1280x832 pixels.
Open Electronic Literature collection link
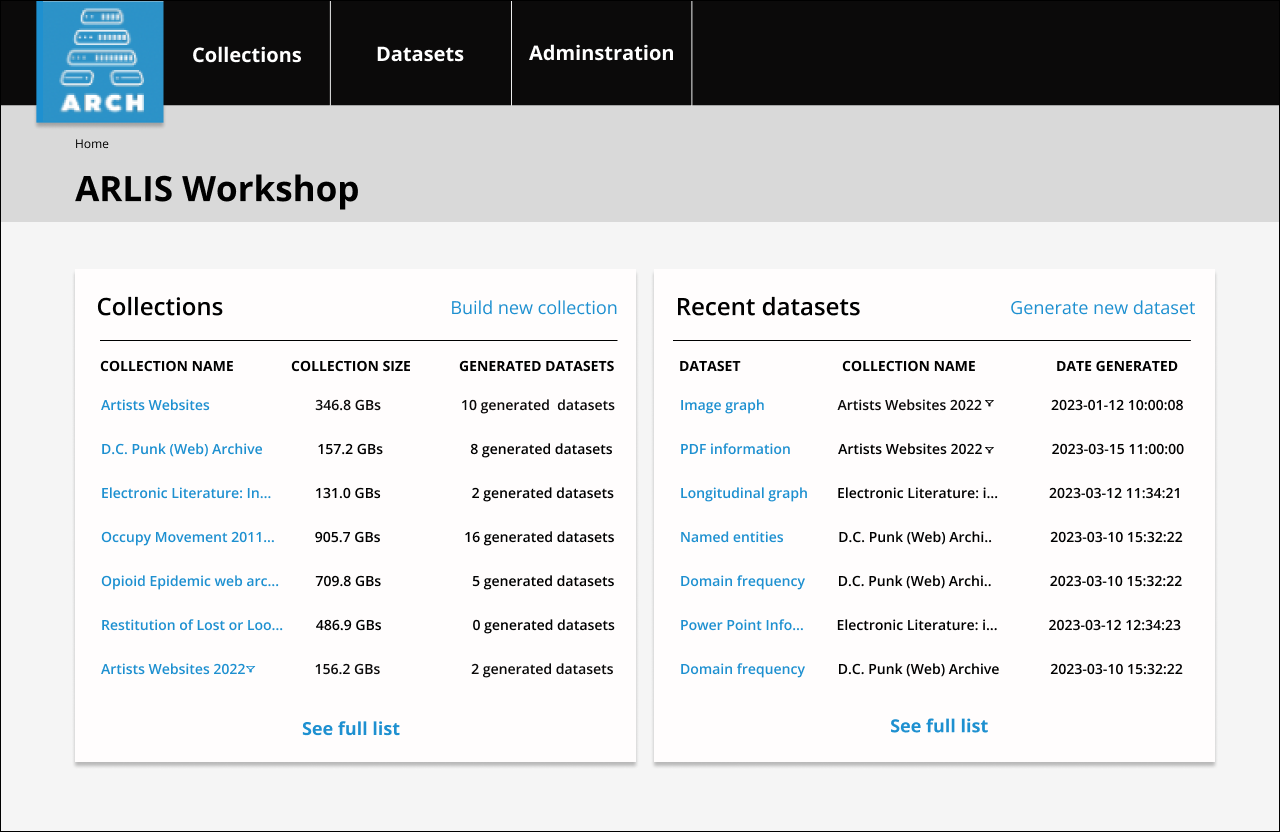tap(186, 493)
